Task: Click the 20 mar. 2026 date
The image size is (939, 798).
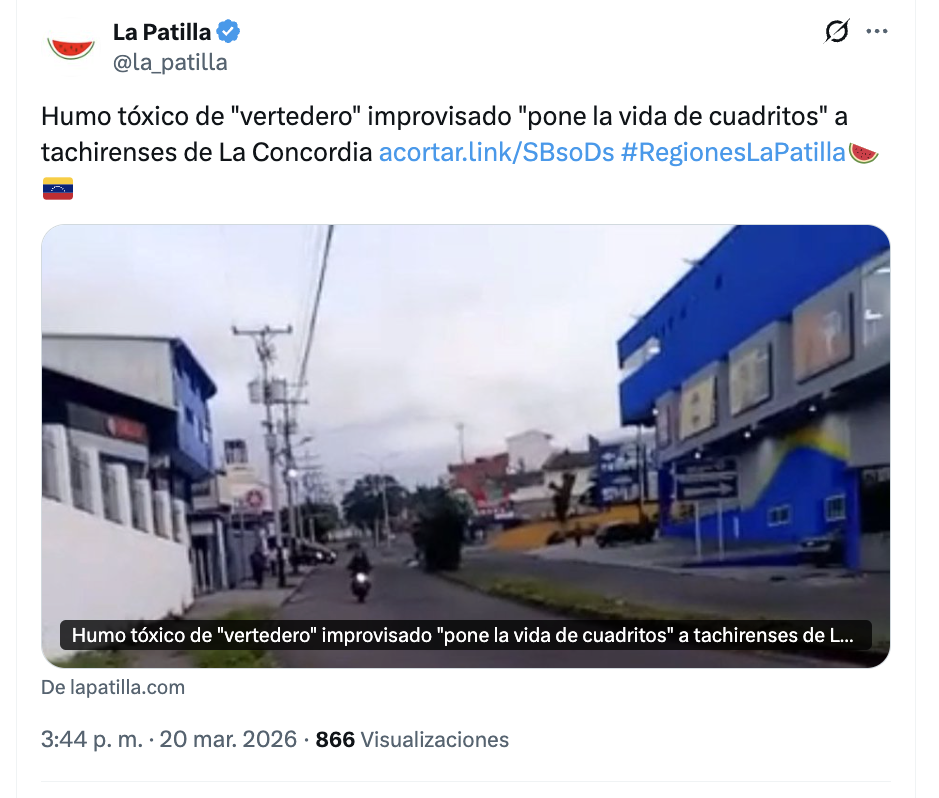Action: click(x=228, y=739)
